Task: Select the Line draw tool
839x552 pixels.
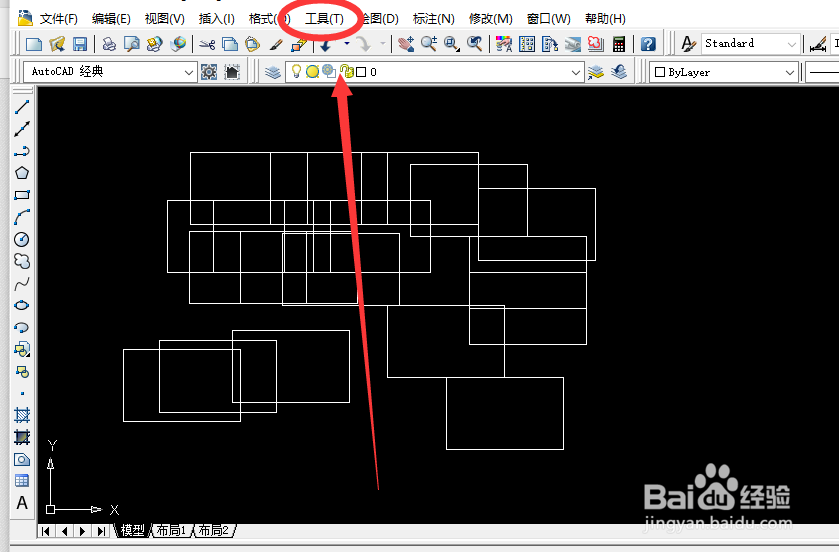Action: coord(22,107)
